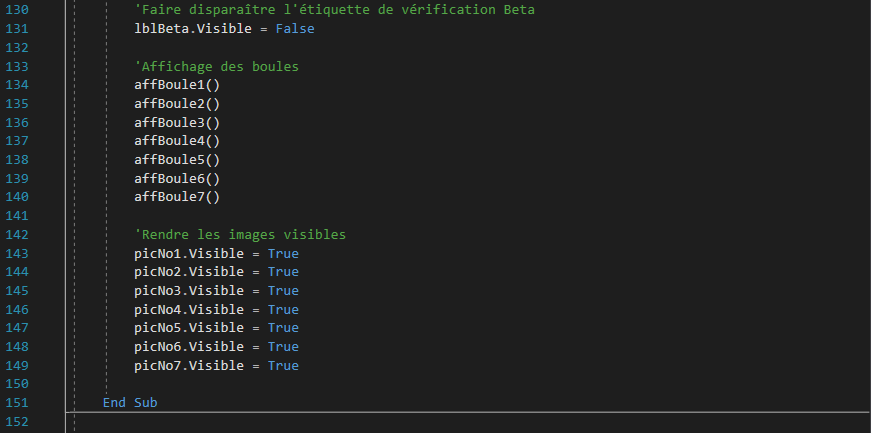871x433 pixels.
Task: Click True value on picNo6 line
Action: [283, 347]
